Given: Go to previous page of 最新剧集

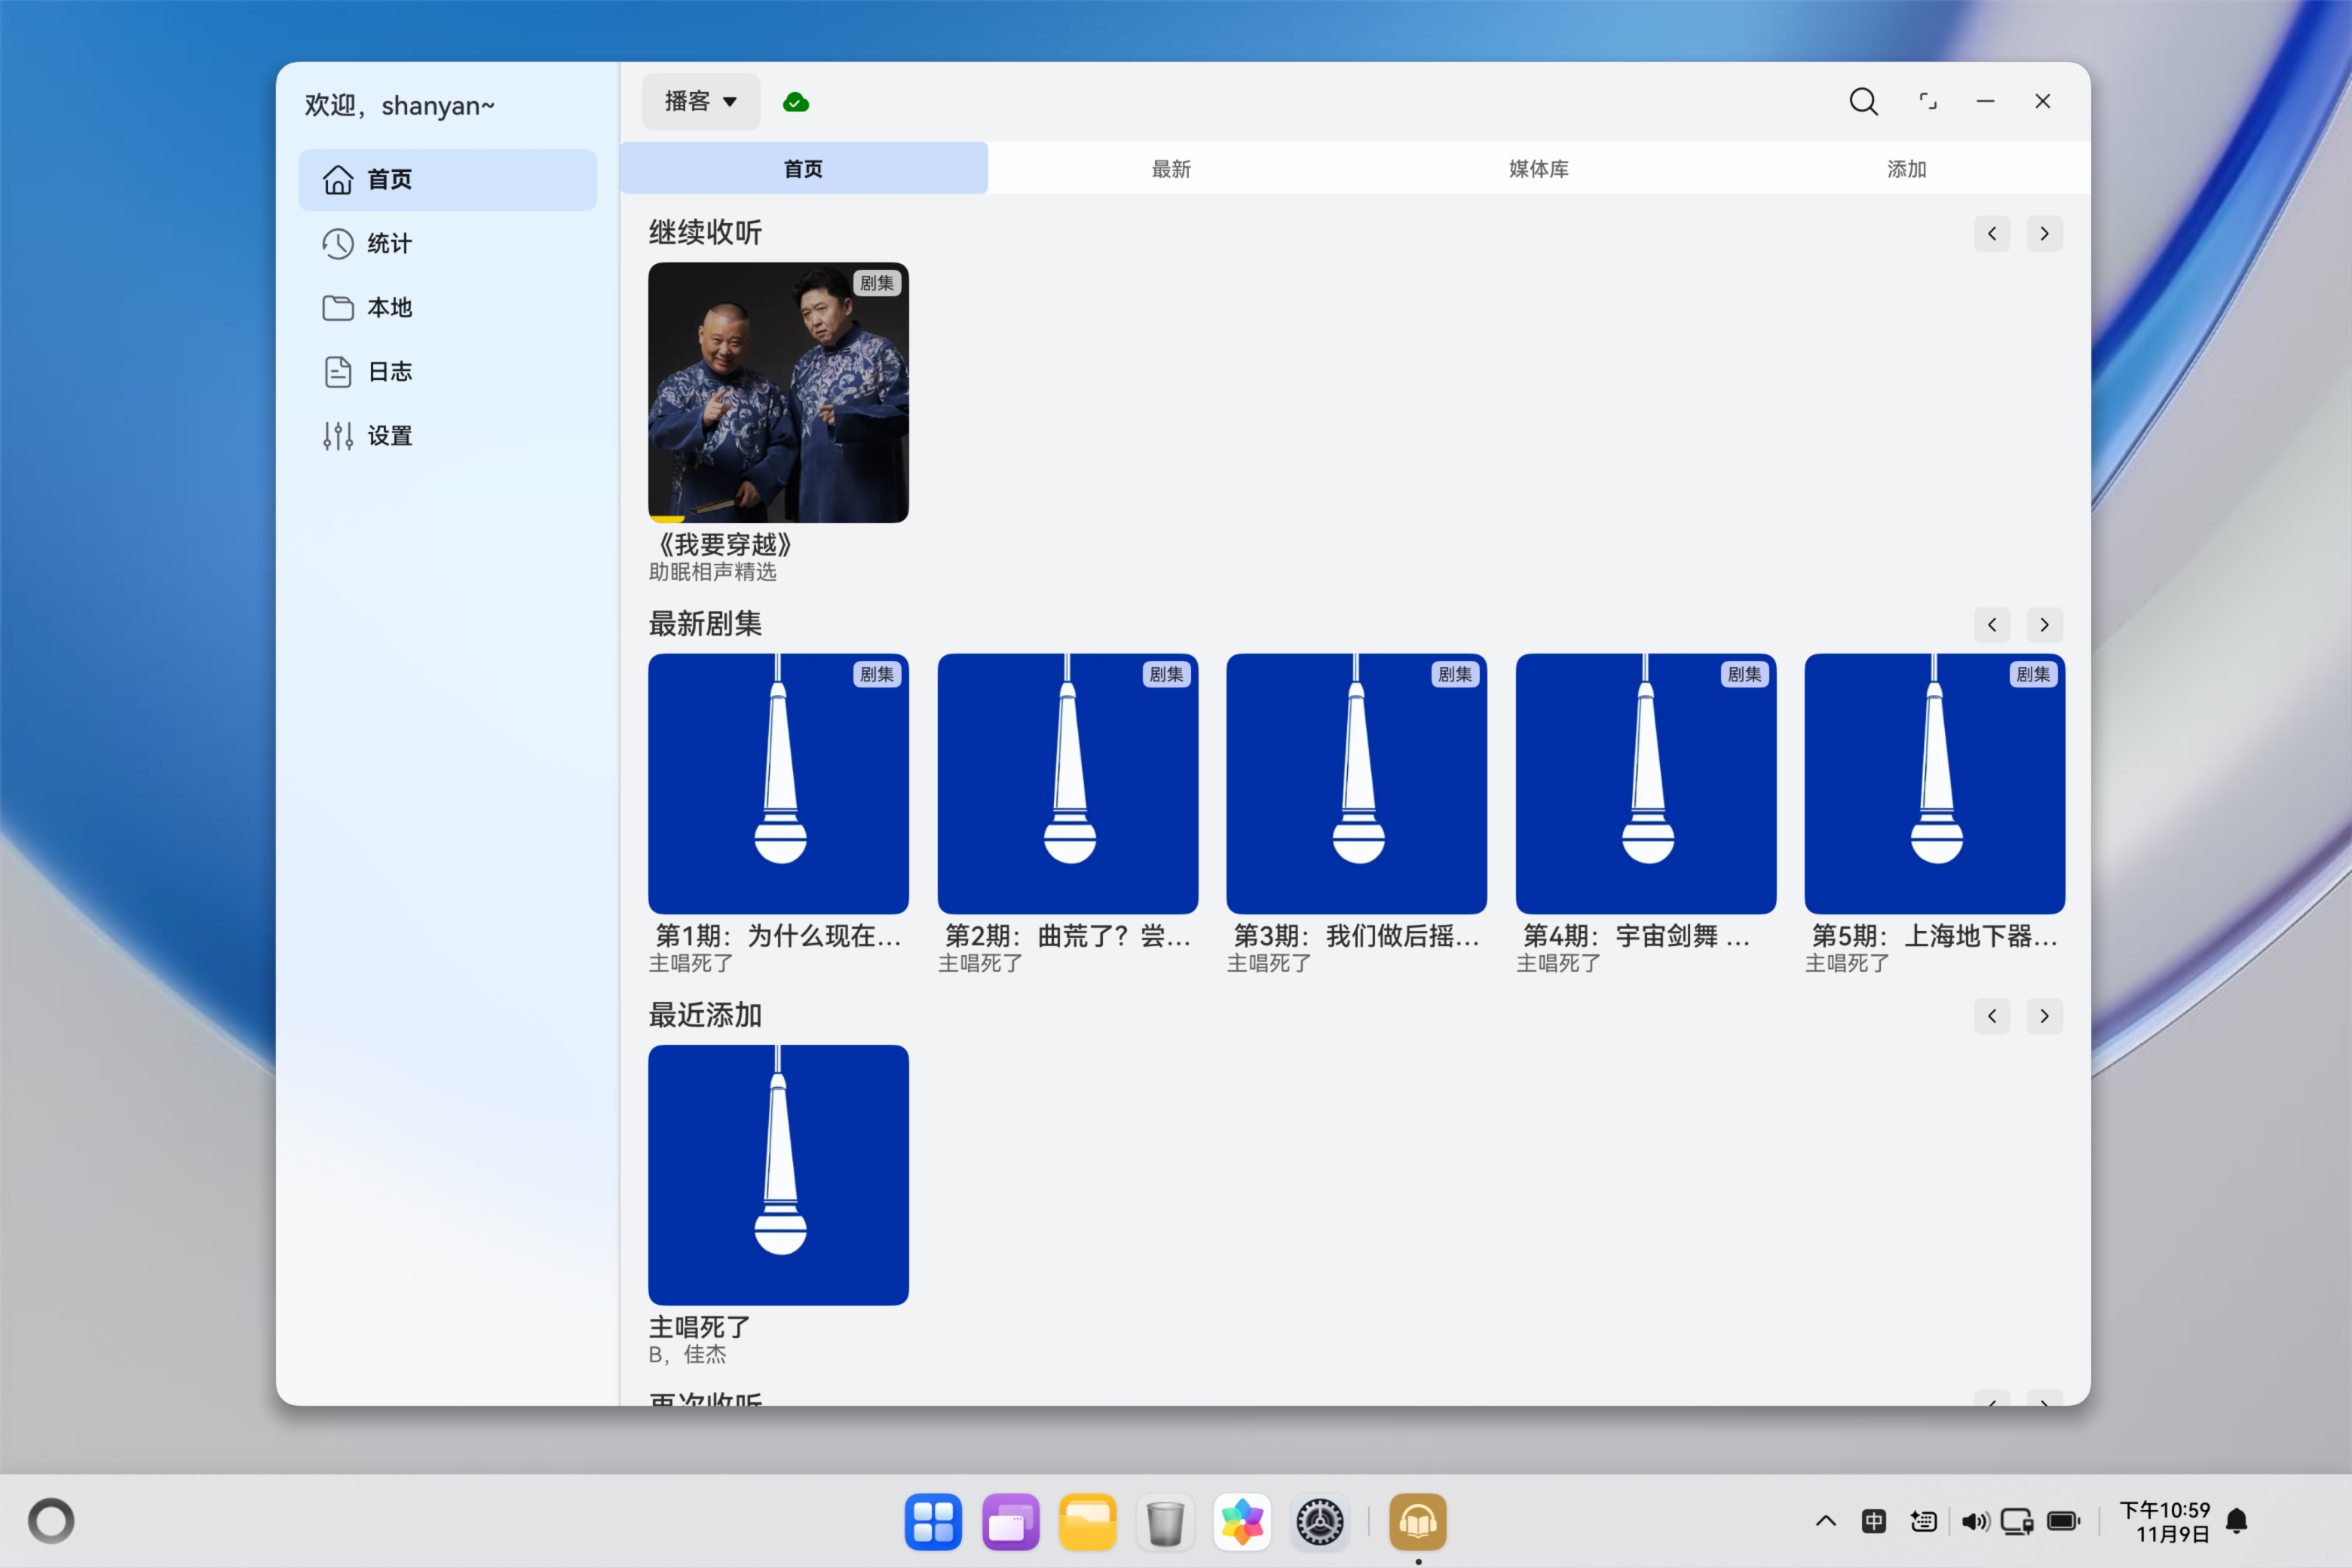Looking at the screenshot, I should point(1992,625).
